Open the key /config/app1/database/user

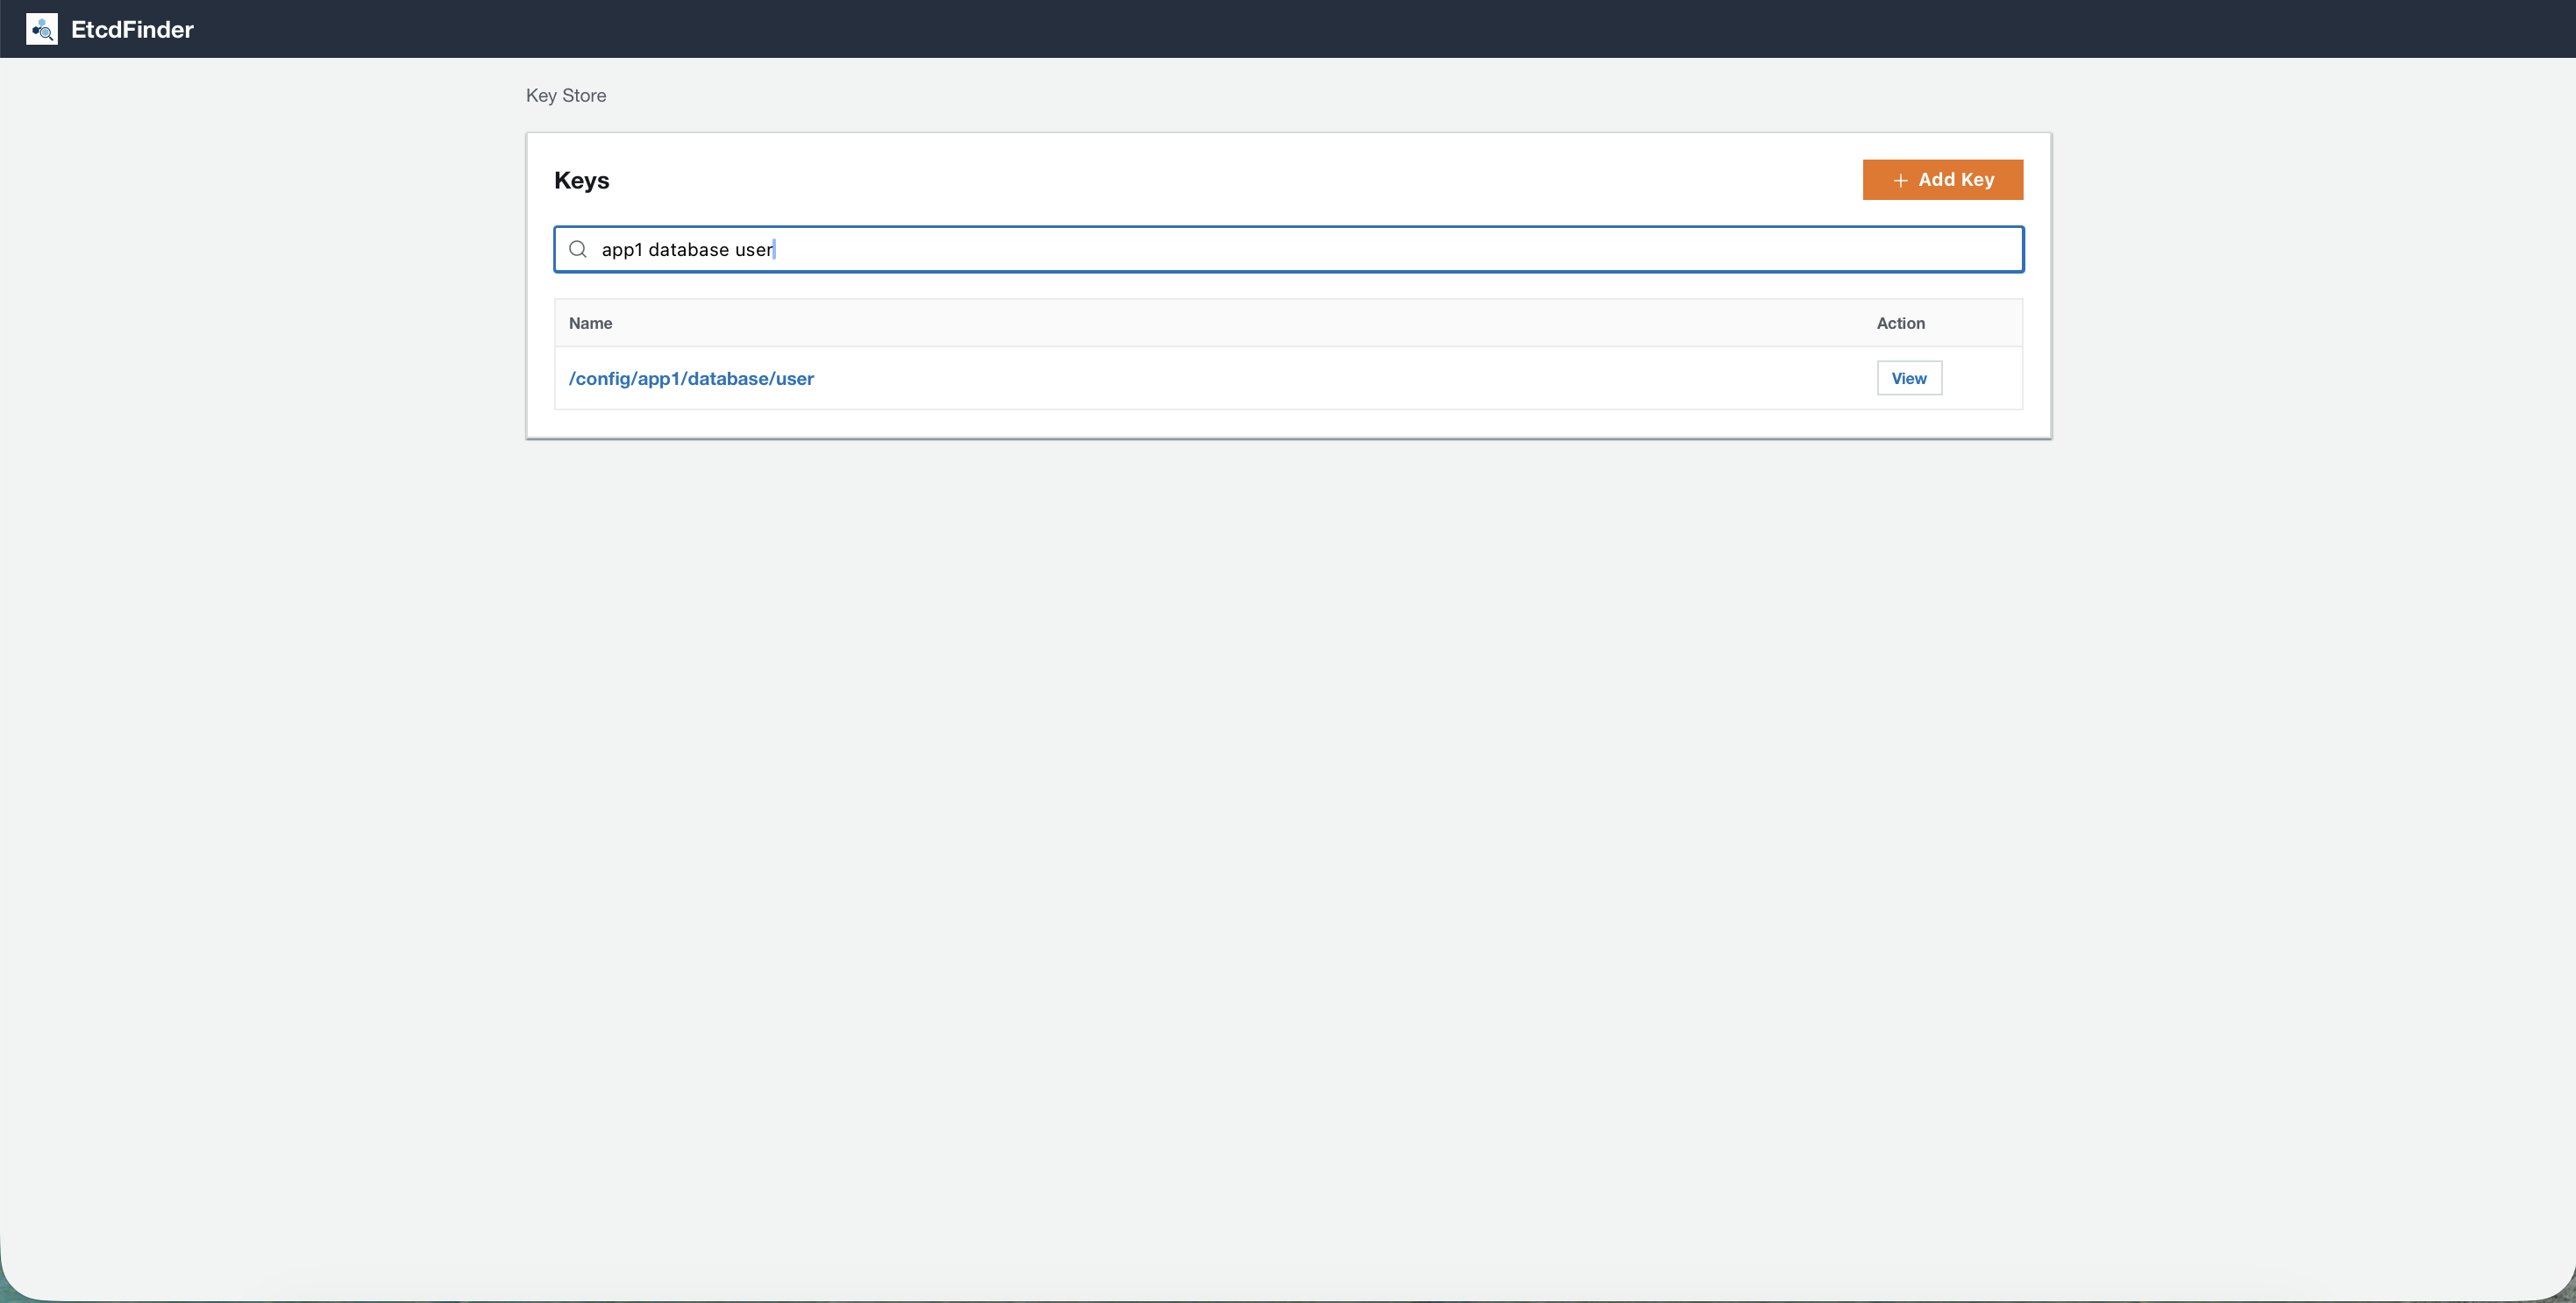[691, 379]
